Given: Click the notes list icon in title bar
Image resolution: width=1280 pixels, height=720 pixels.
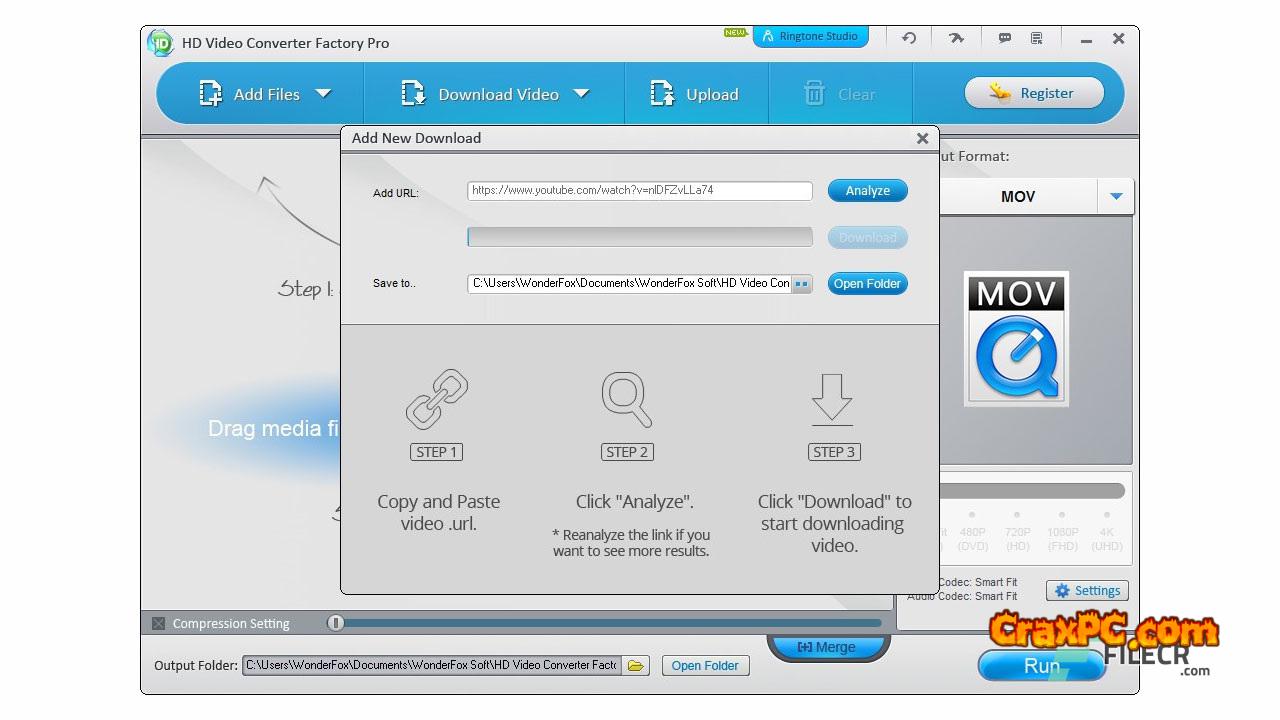Looking at the screenshot, I should coord(1037,38).
